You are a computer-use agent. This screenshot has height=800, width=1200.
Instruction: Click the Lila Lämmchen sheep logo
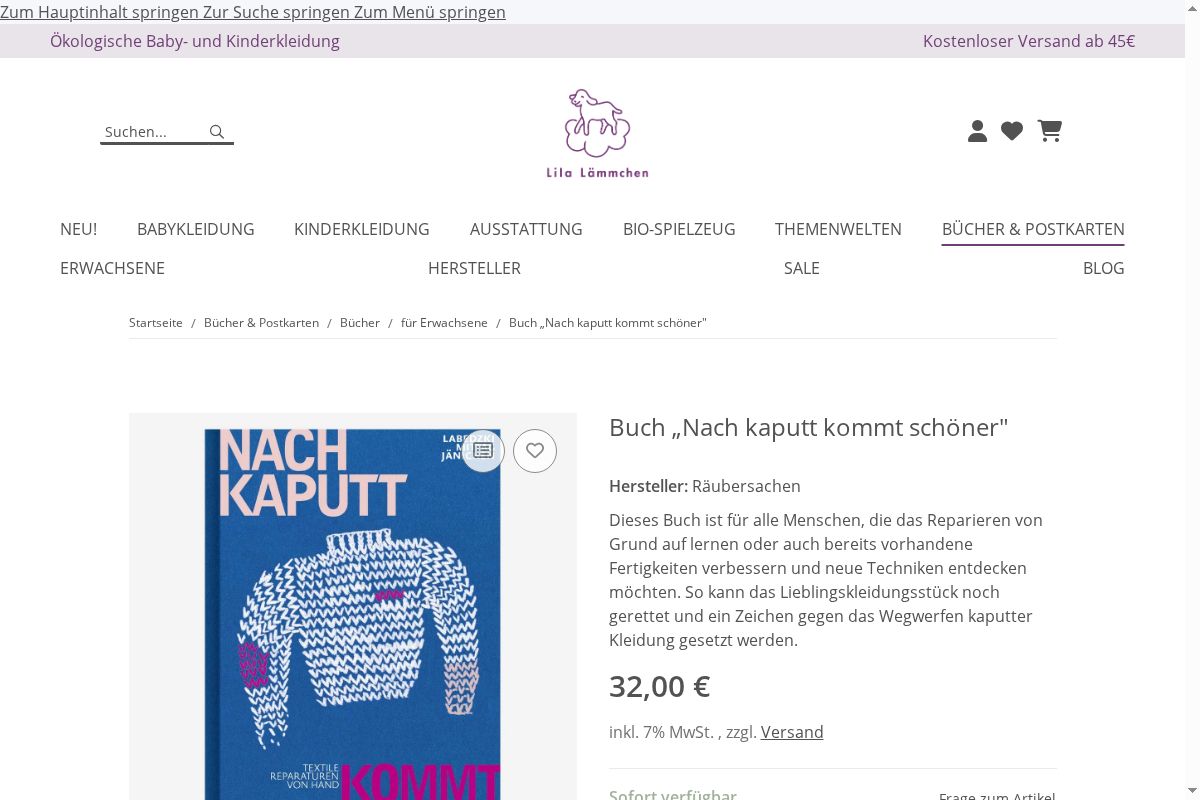coord(597,133)
